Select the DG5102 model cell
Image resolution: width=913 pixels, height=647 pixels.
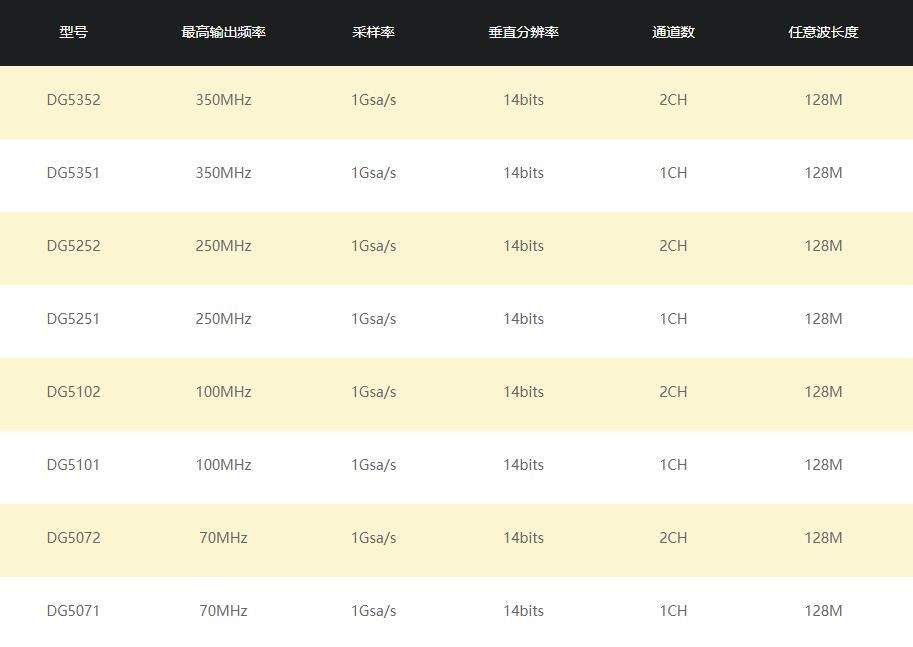[x=73, y=391]
